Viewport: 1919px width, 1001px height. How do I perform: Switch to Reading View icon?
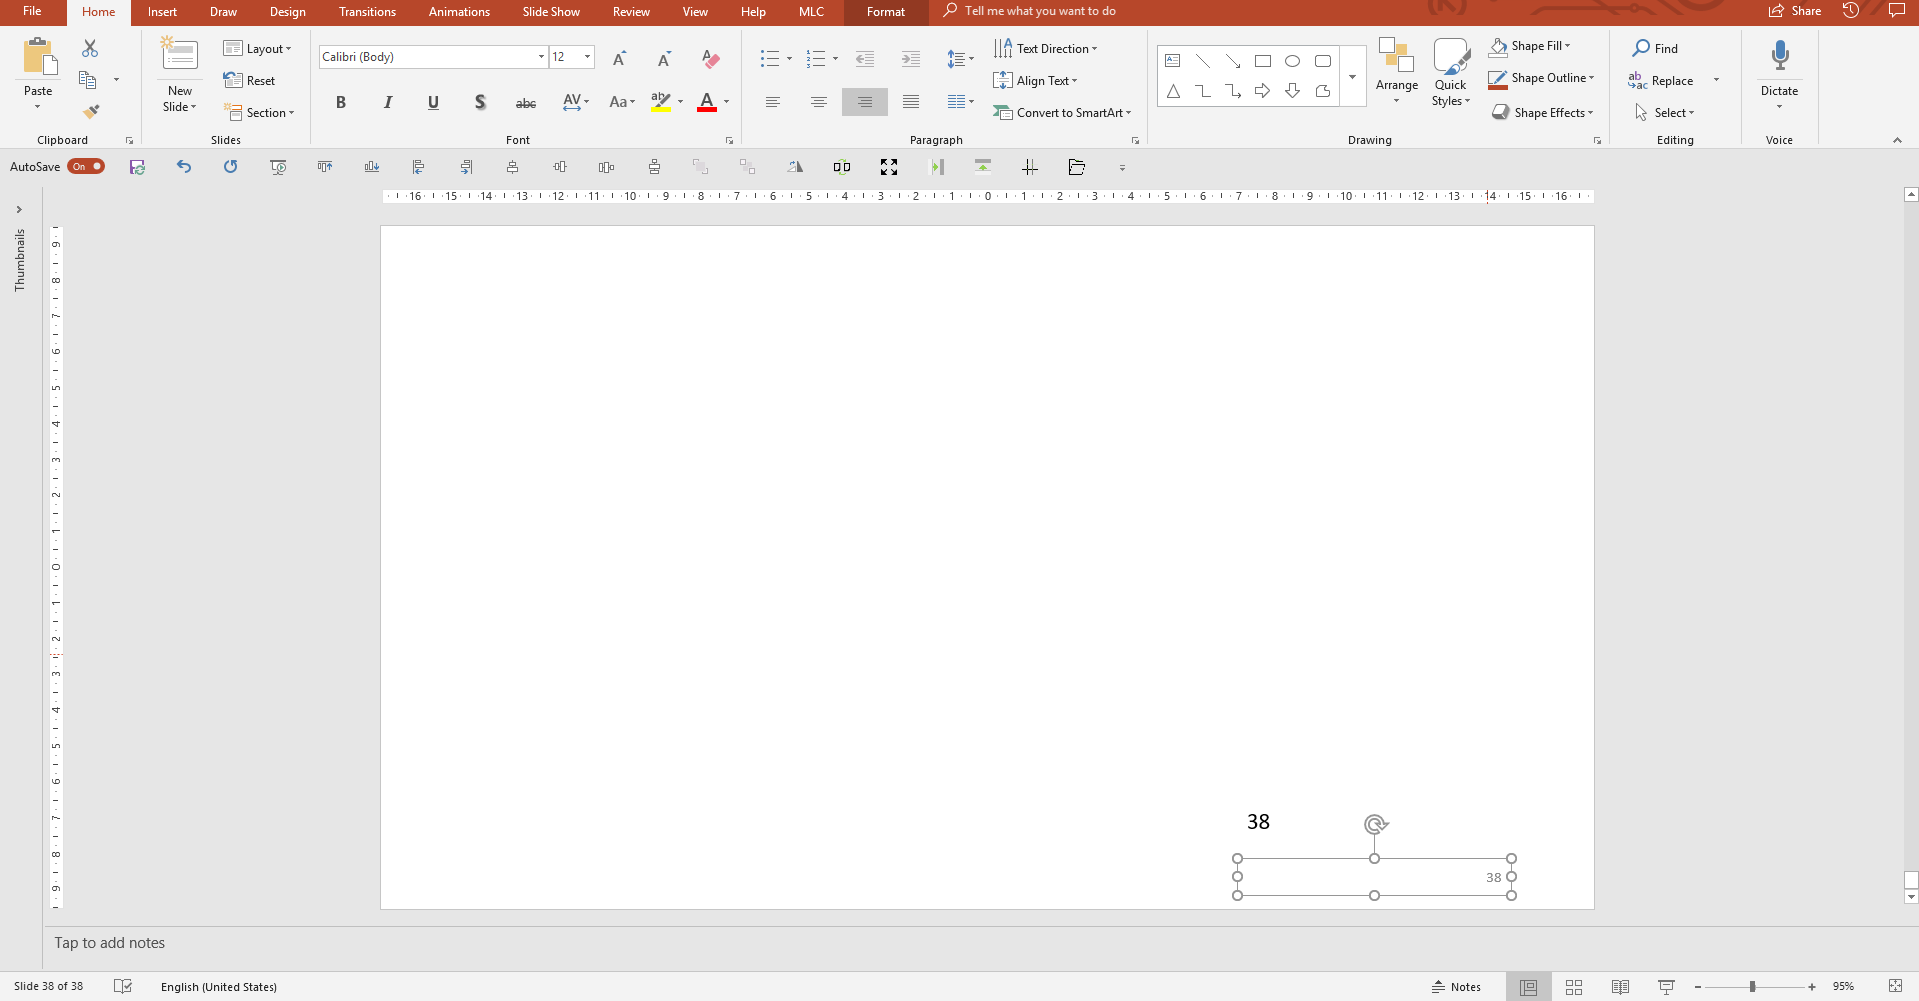click(1620, 987)
